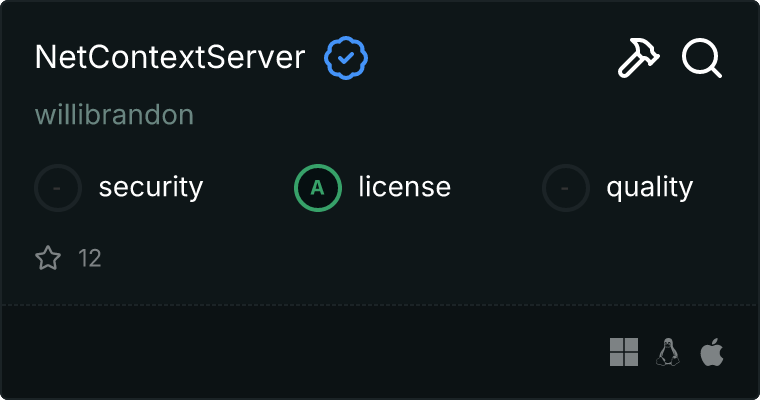Select the license label
Viewport: 760px width, 400px height.
click(404, 187)
